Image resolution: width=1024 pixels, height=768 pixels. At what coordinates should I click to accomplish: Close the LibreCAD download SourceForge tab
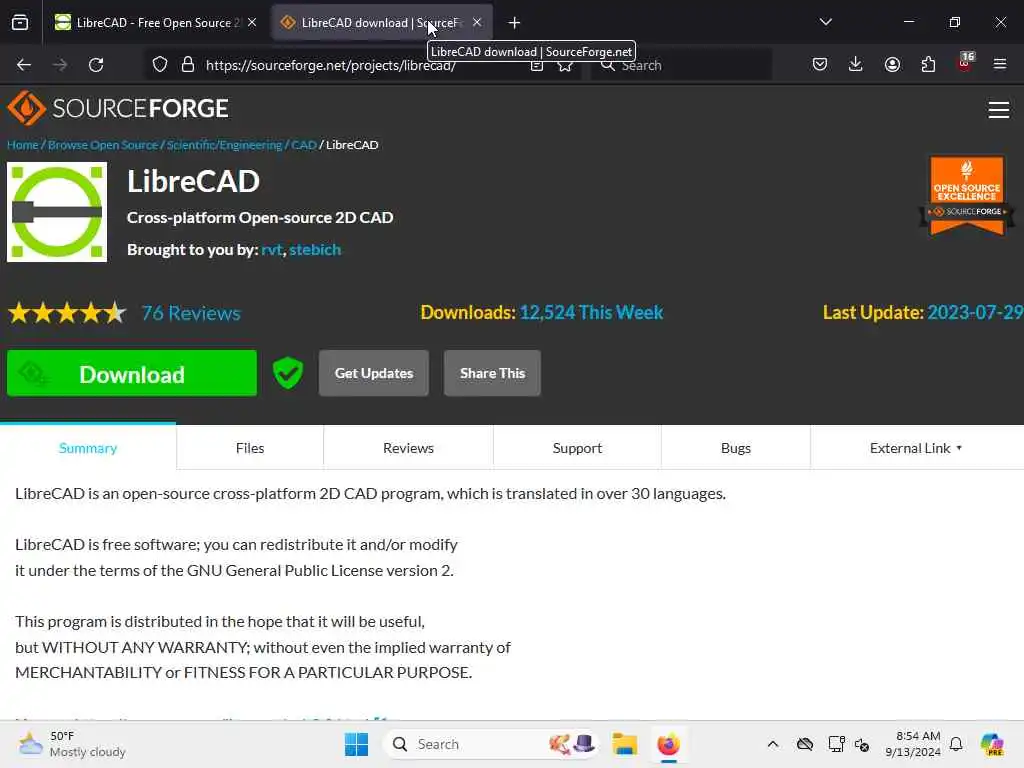pyautogui.click(x=477, y=23)
